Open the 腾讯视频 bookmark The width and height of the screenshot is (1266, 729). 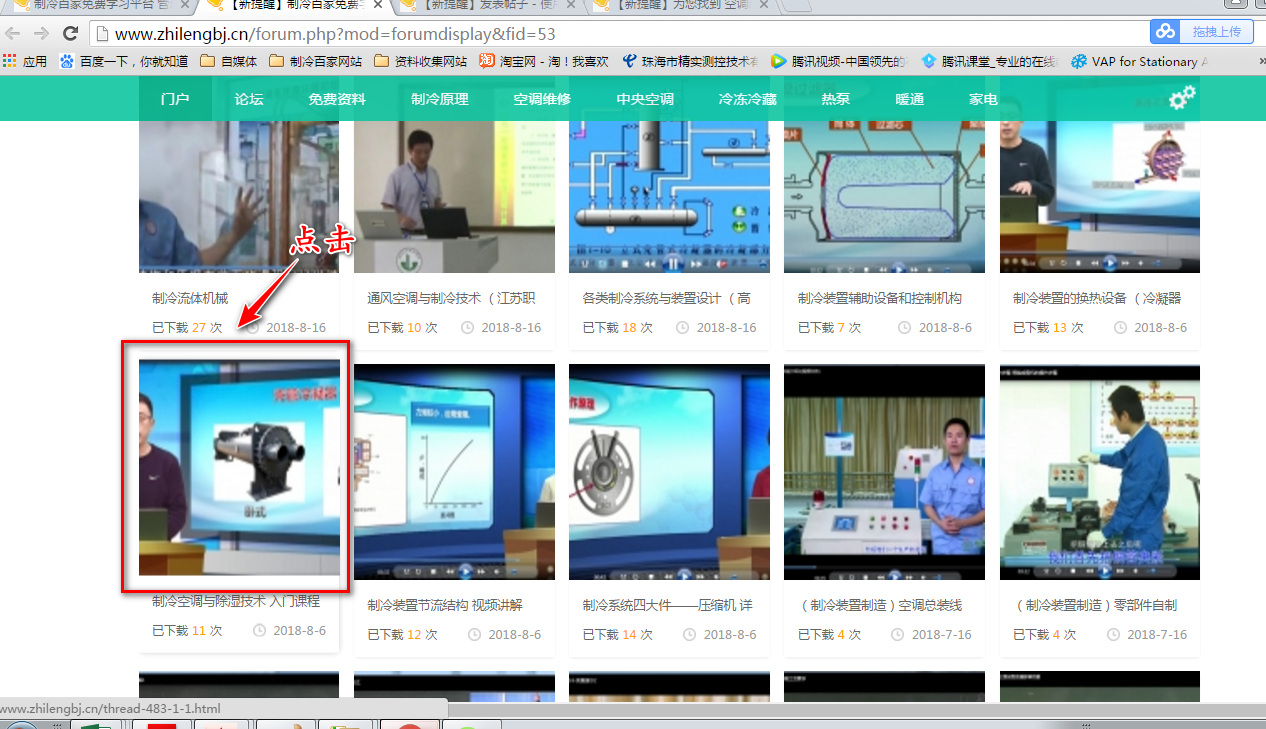(839, 61)
